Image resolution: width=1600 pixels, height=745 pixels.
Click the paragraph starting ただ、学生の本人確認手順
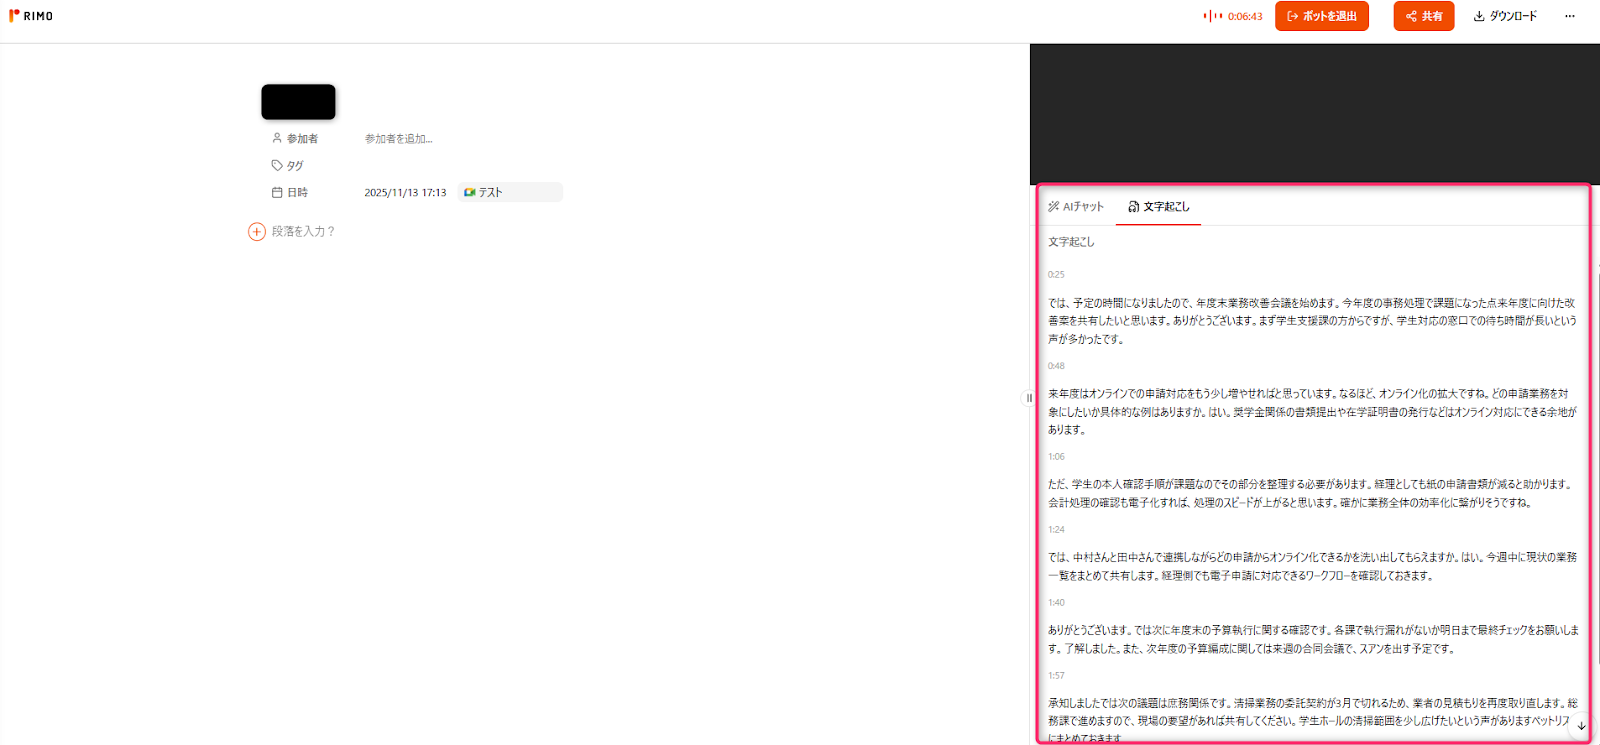click(1313, 494)
